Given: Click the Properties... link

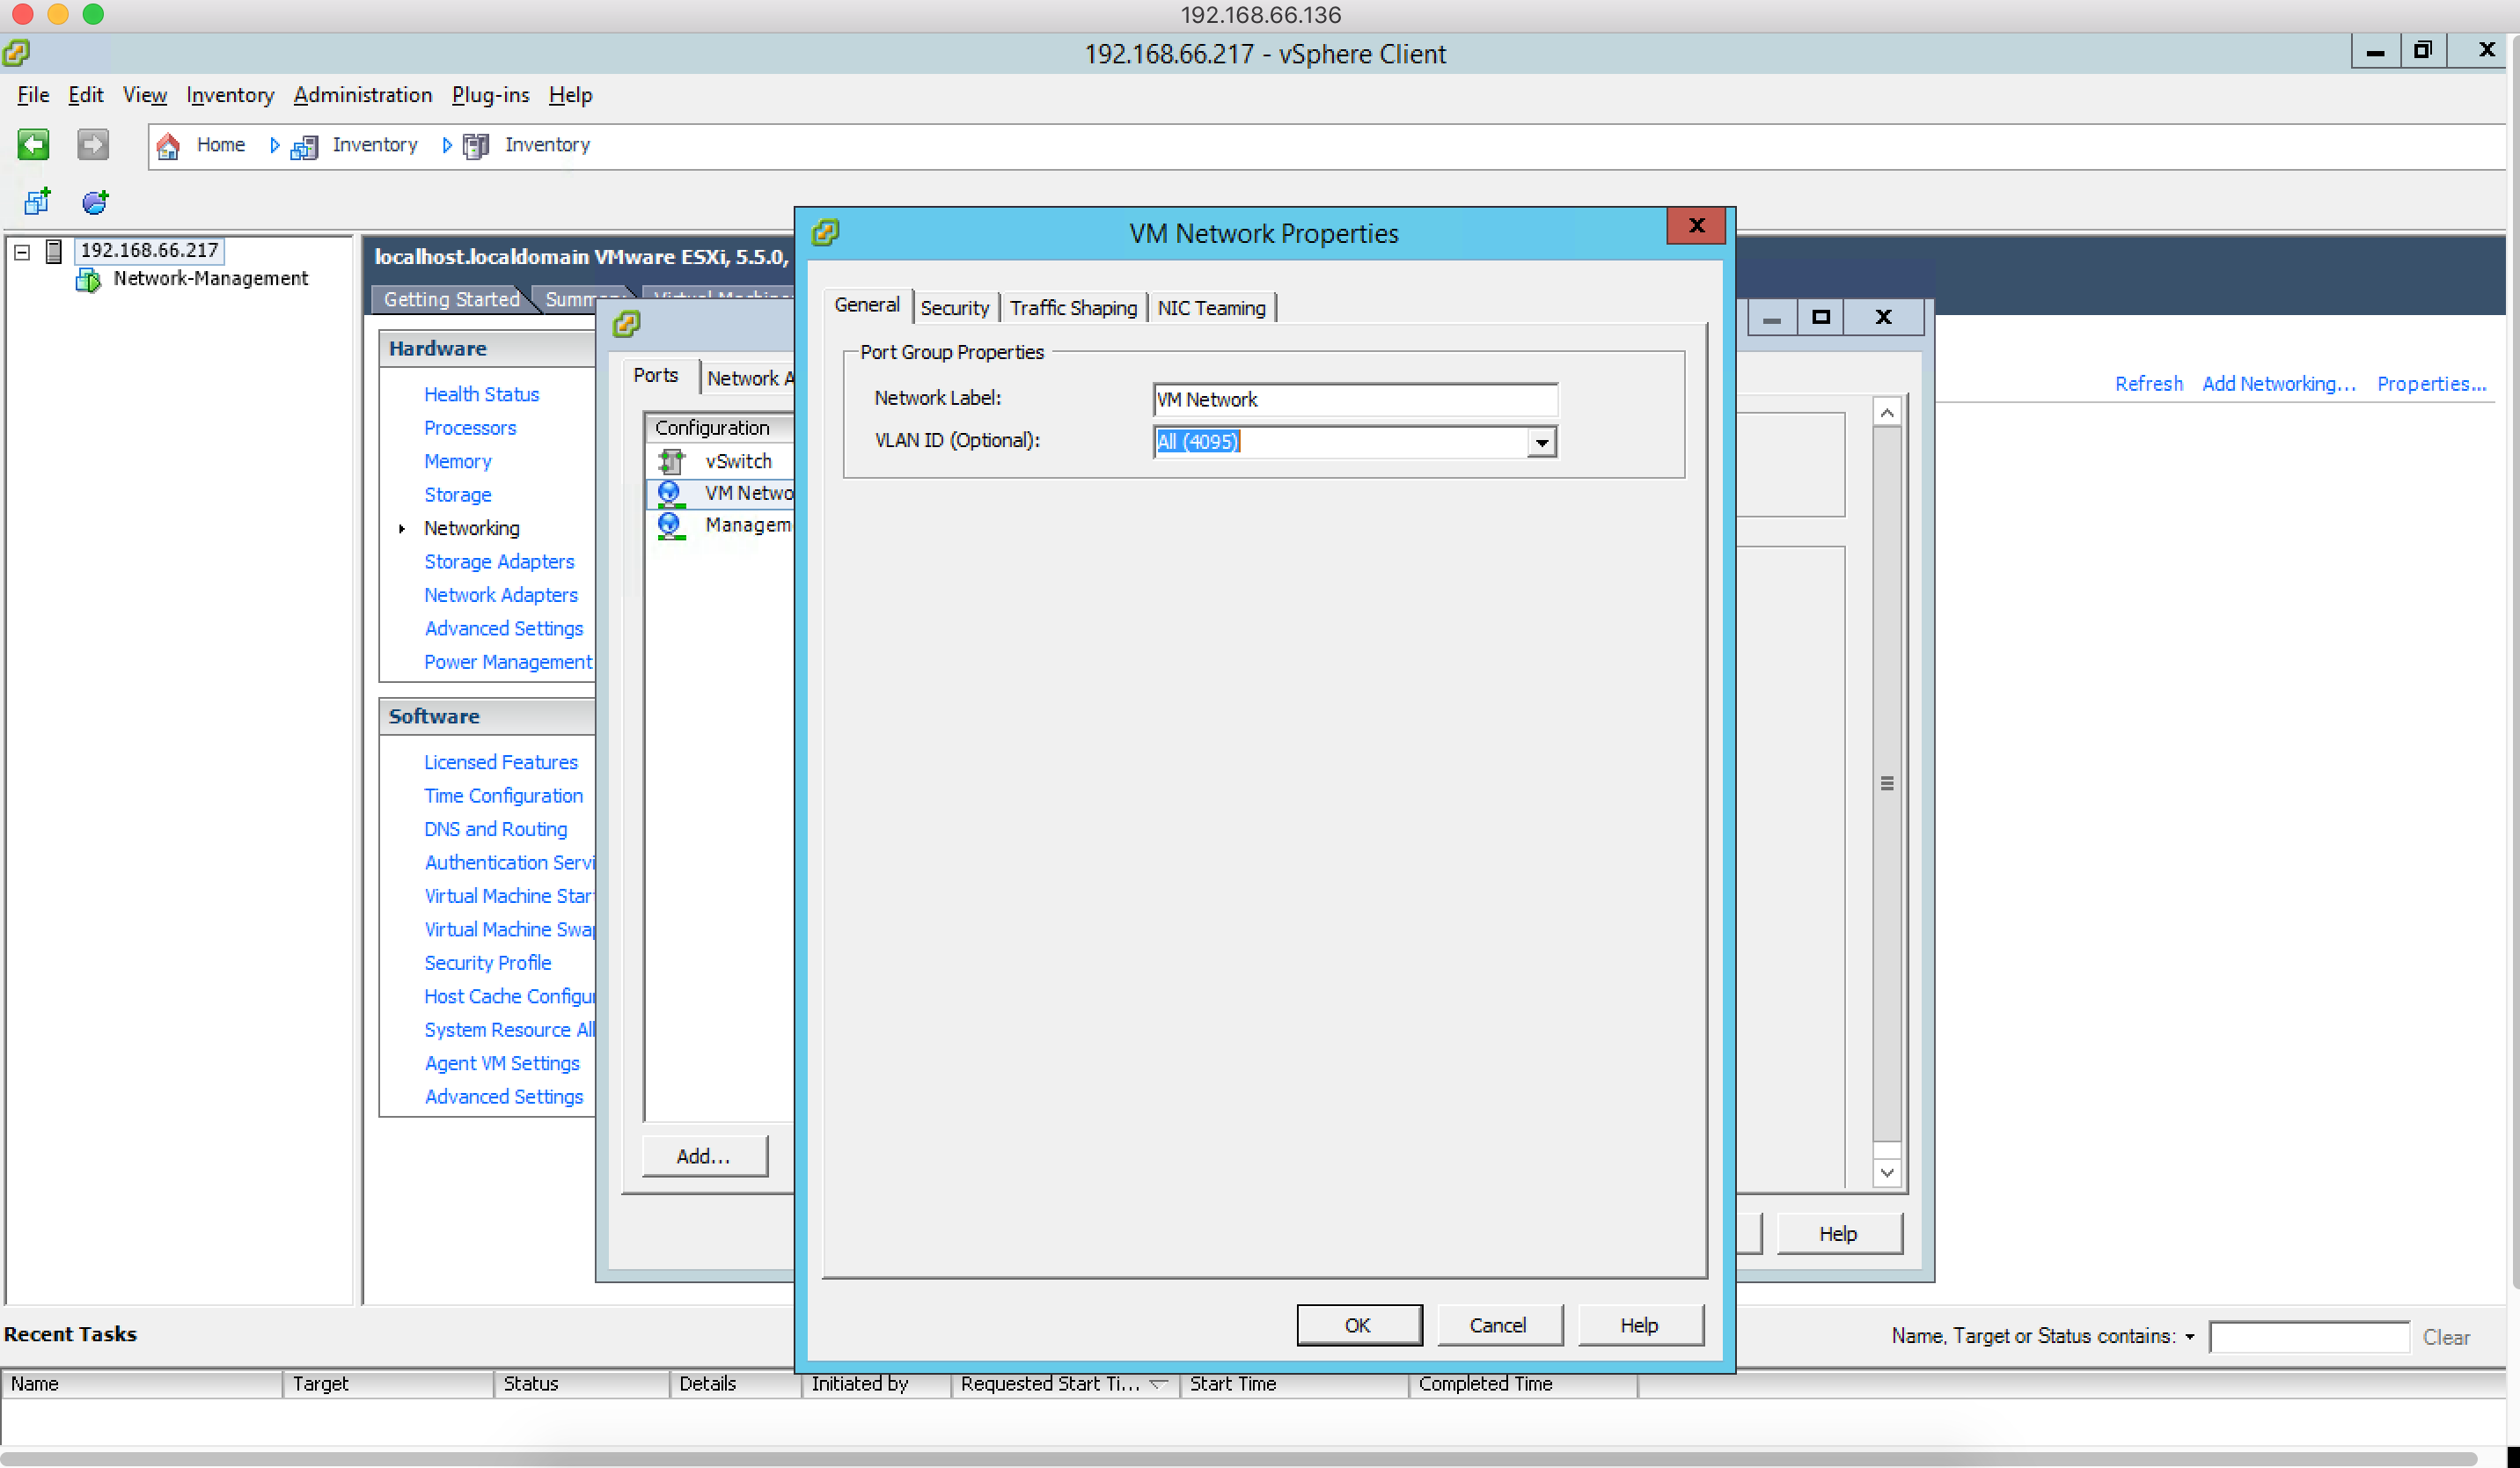Looking at the screenshot, I should [x=2432, y=384].
